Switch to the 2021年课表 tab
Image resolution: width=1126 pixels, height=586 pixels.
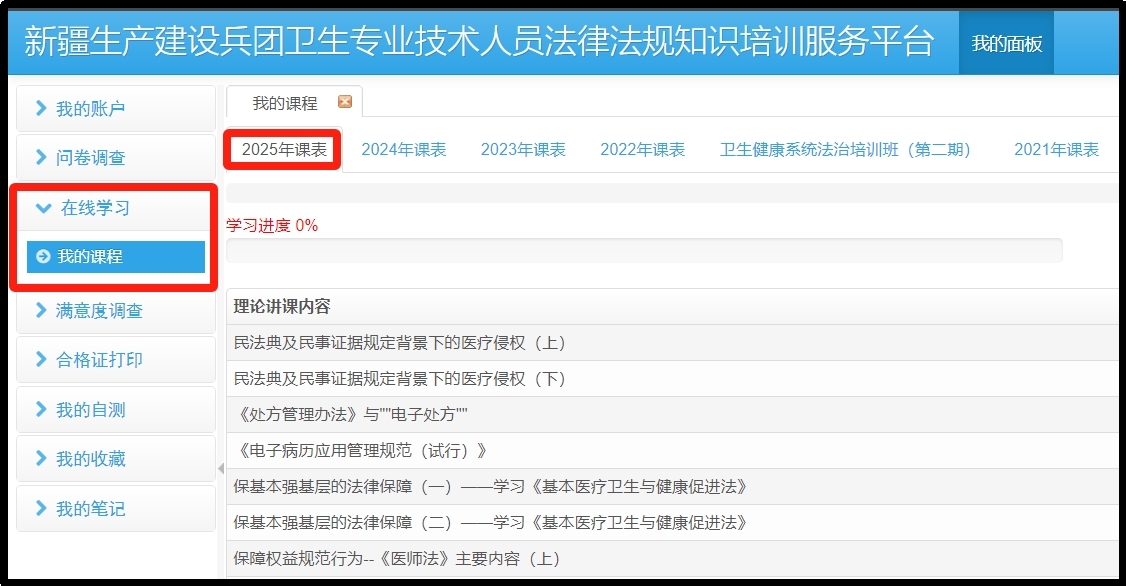[1056, 150]
